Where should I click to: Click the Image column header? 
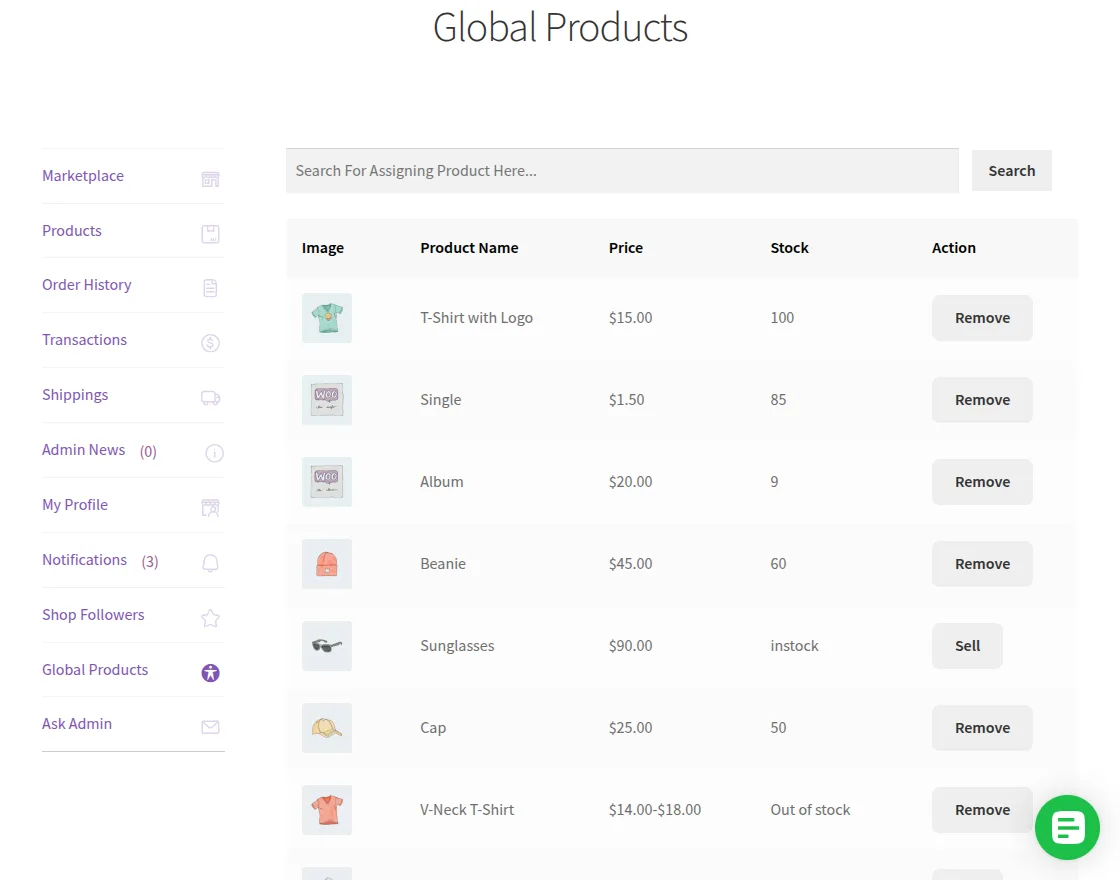click(x=323, y=248)
